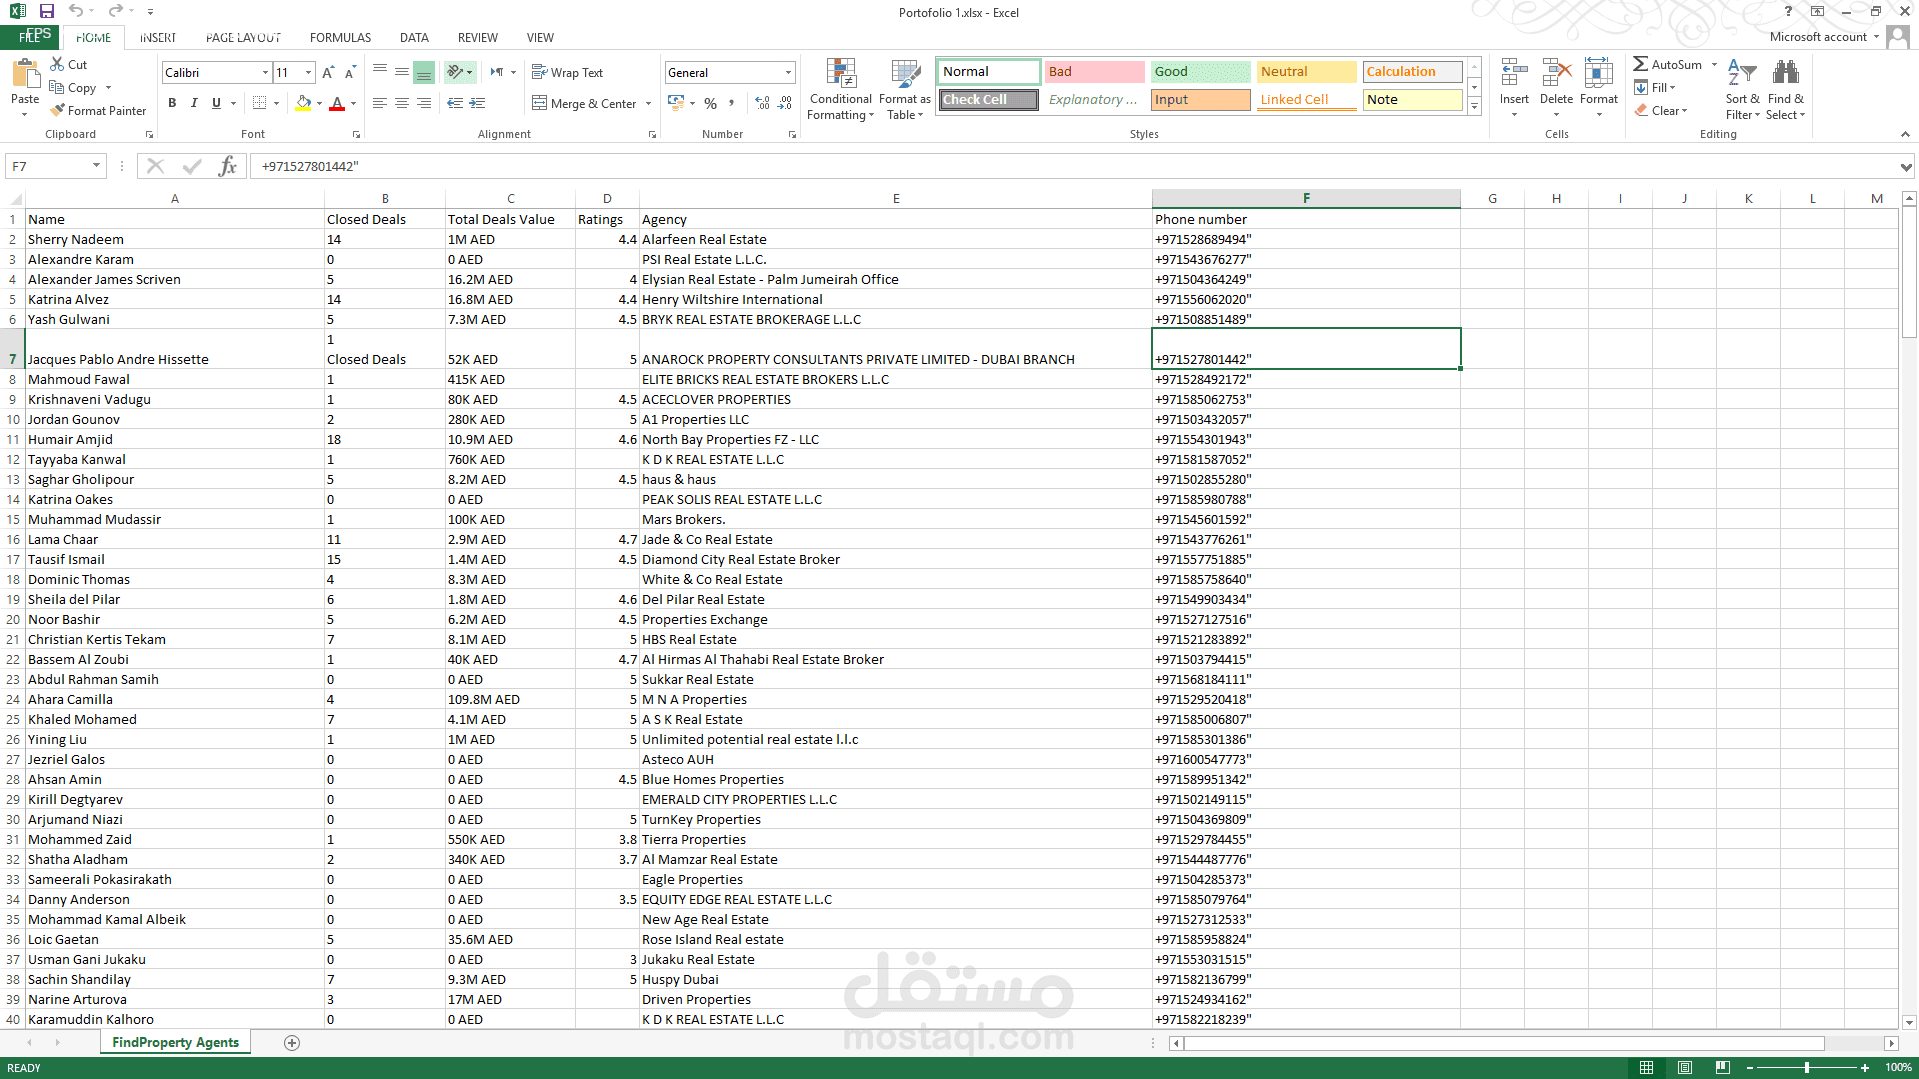Apply the Calculation cell style
This screenshot has height=1079, width=1919.
click(1413, 72)
